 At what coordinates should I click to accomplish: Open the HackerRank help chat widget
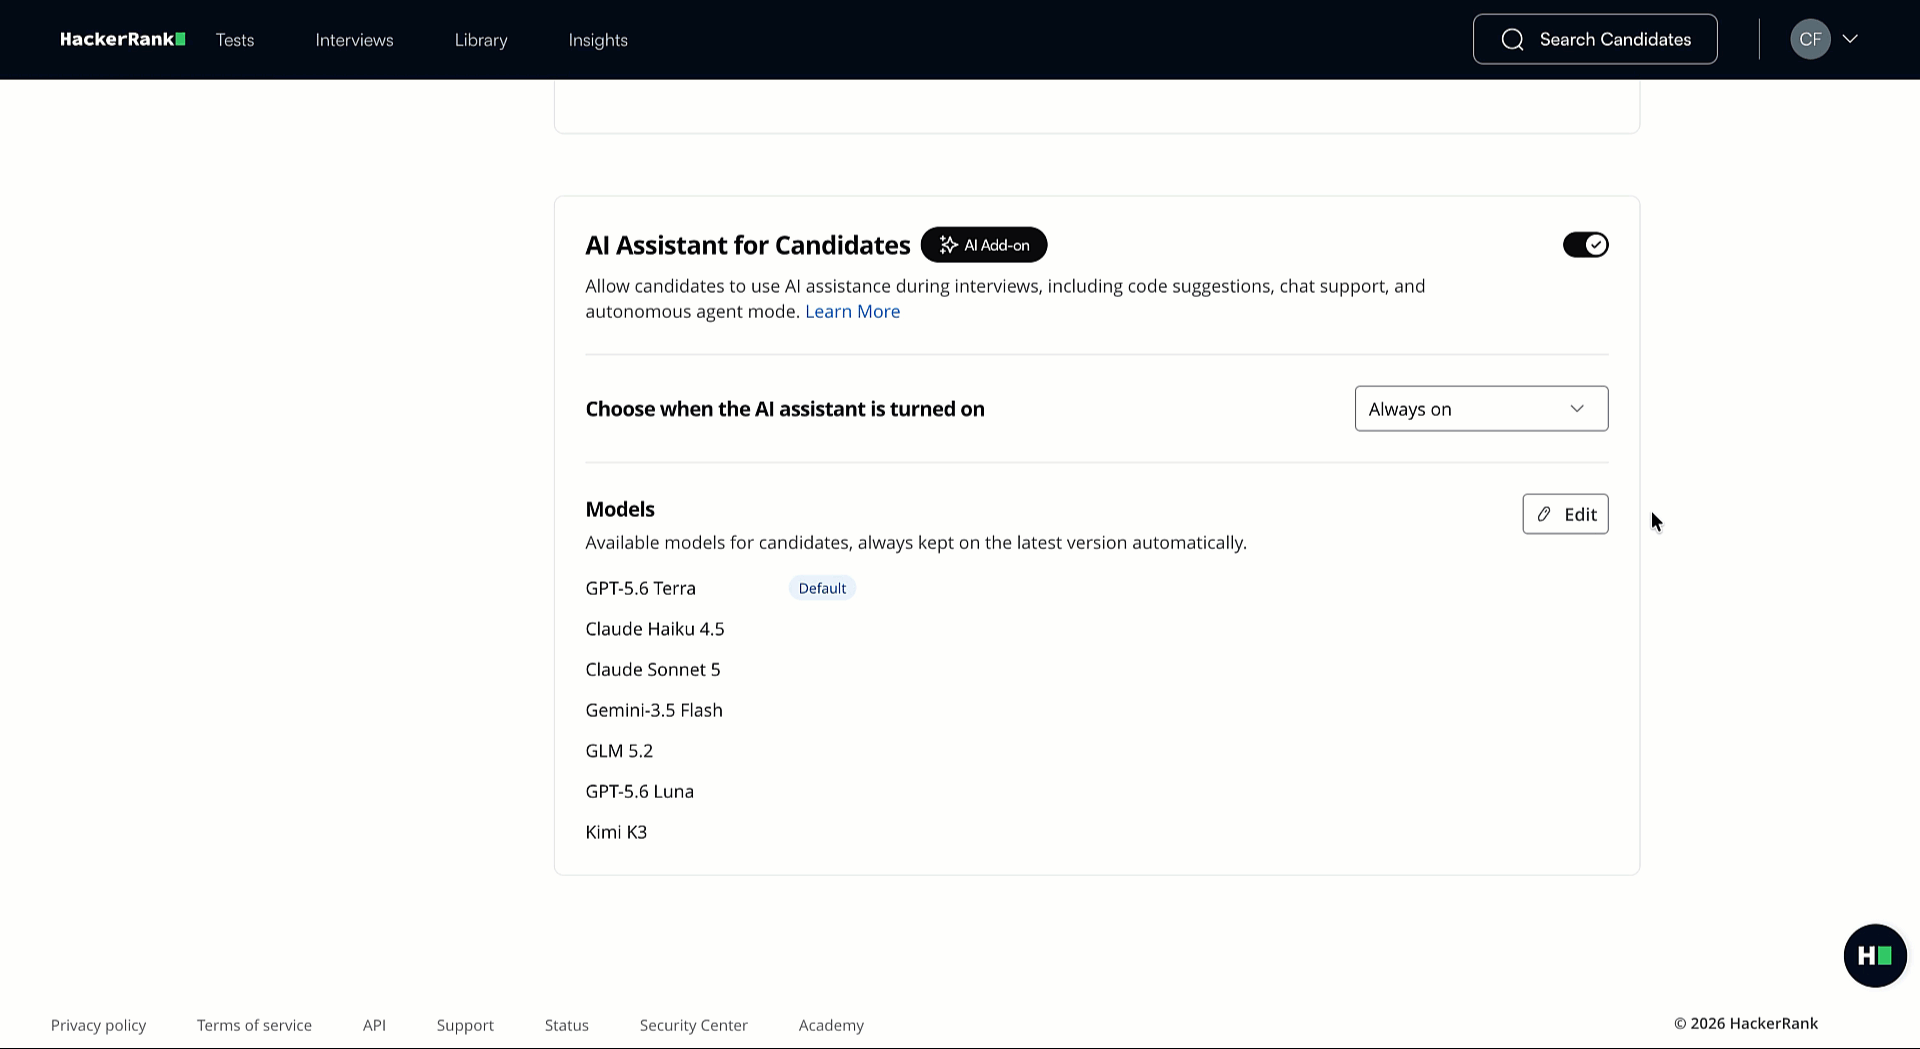pos(1875,956)
